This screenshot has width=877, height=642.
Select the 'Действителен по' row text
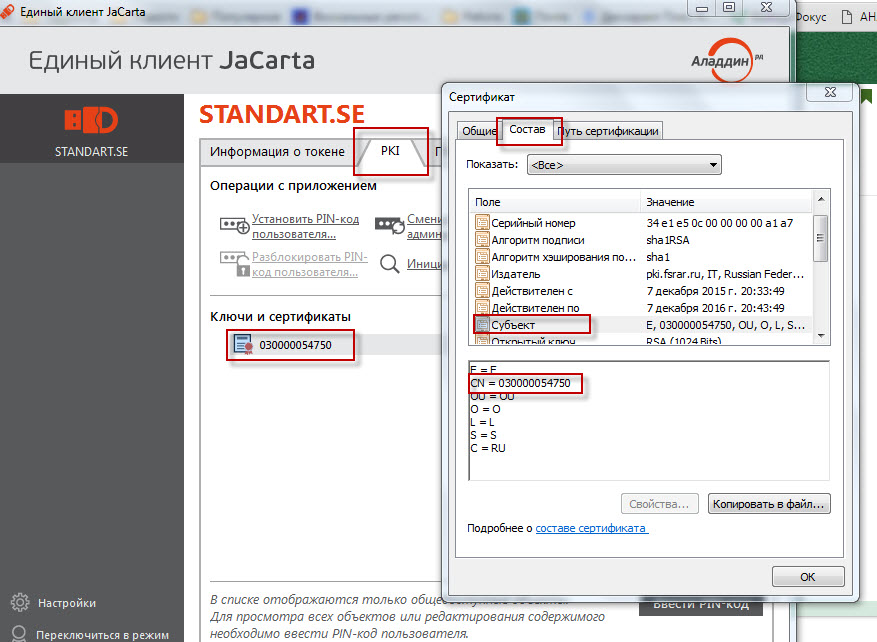(535, 308)
